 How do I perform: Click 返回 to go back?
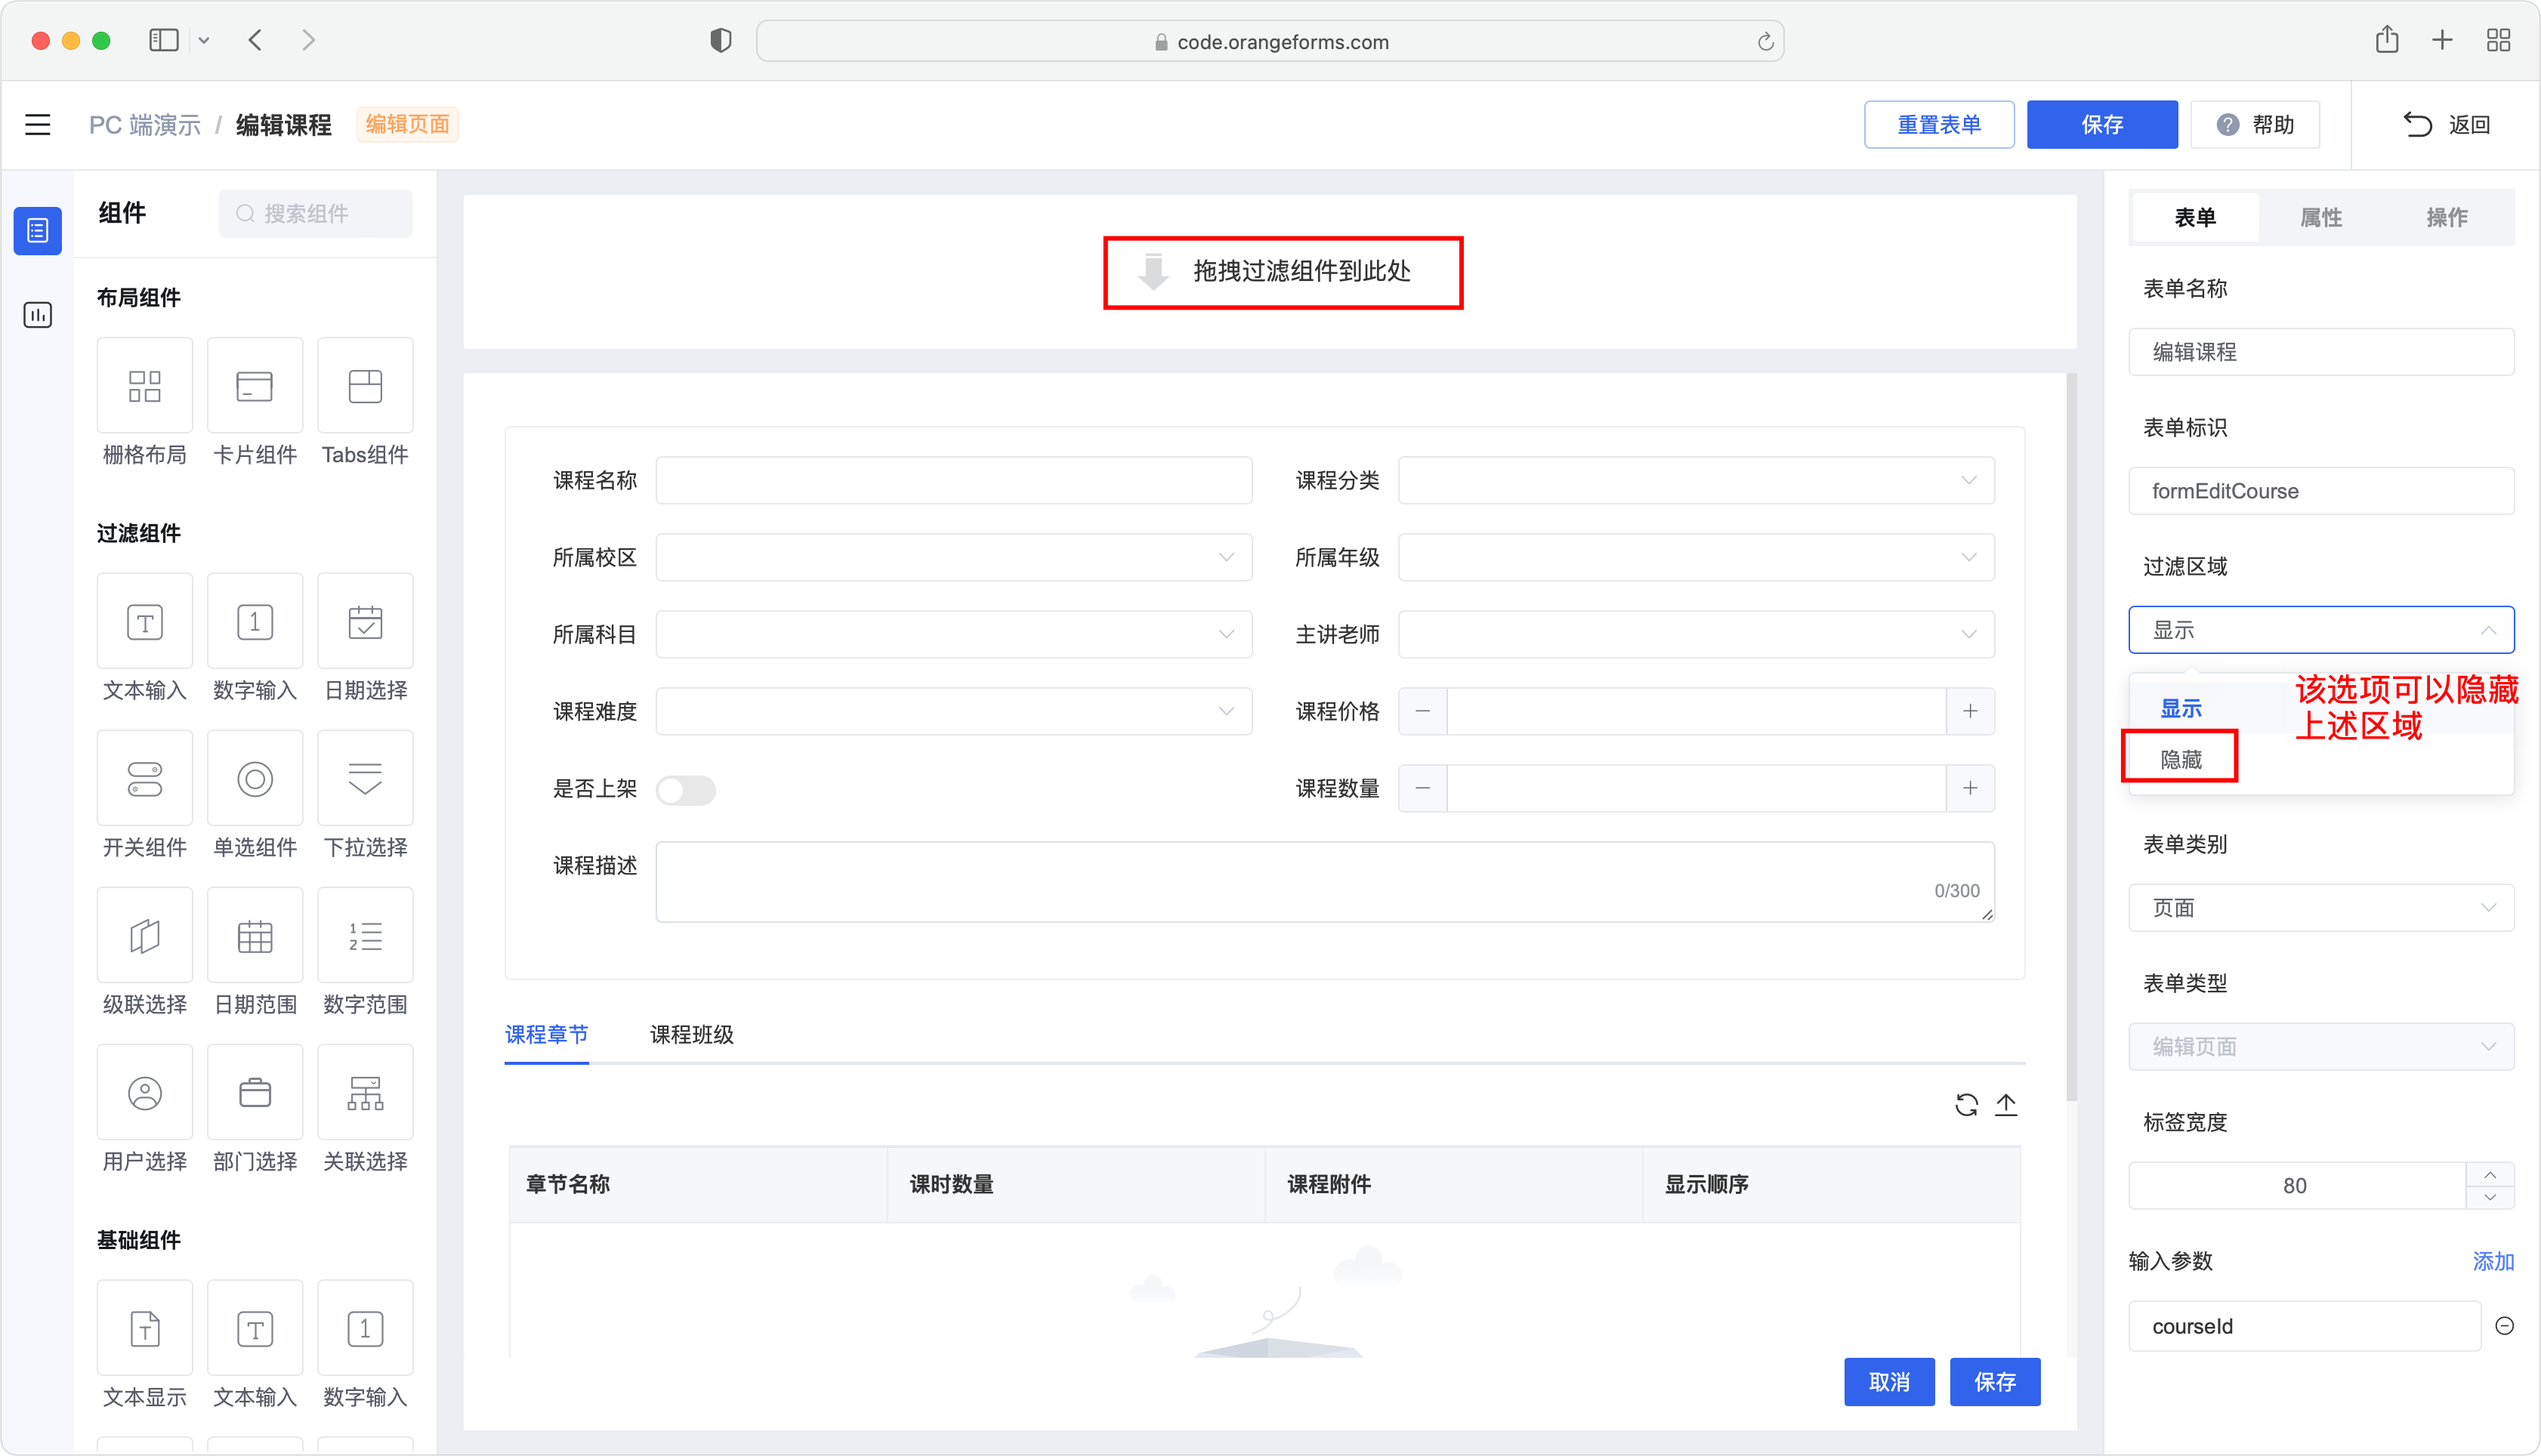pyautogui.click(x=2447, y=125)
